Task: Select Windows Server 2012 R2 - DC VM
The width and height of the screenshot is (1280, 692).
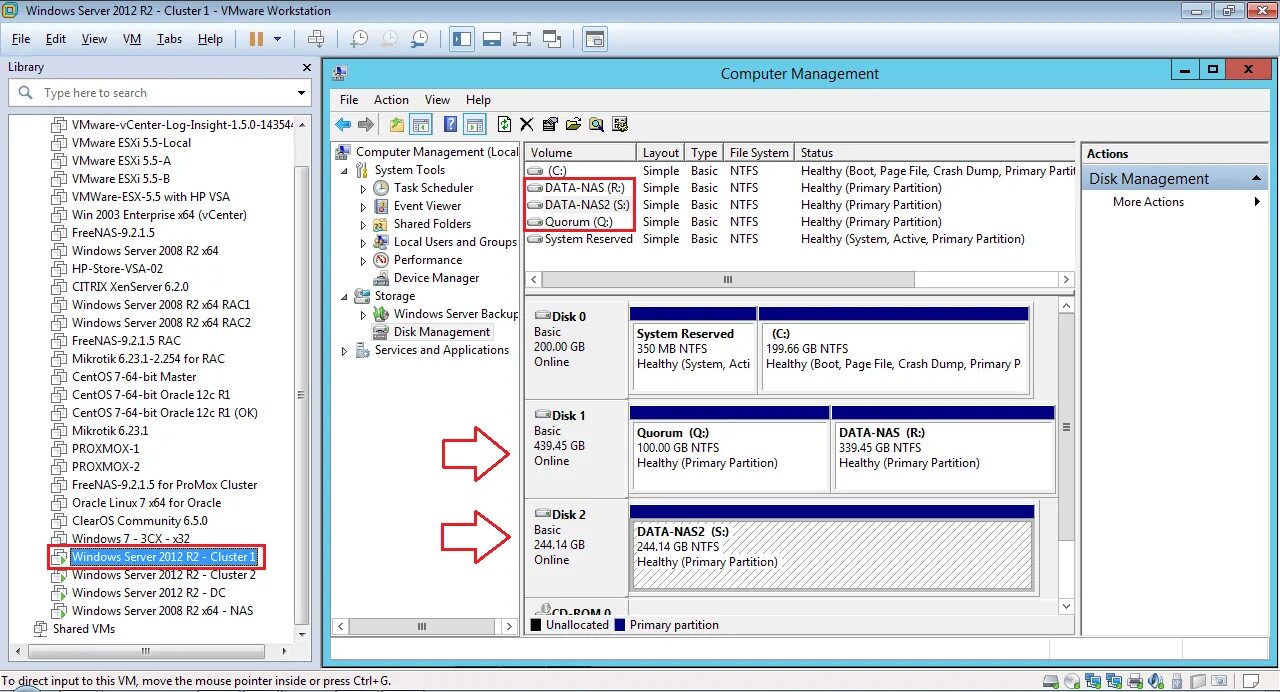Action: (x=148, y=593)
